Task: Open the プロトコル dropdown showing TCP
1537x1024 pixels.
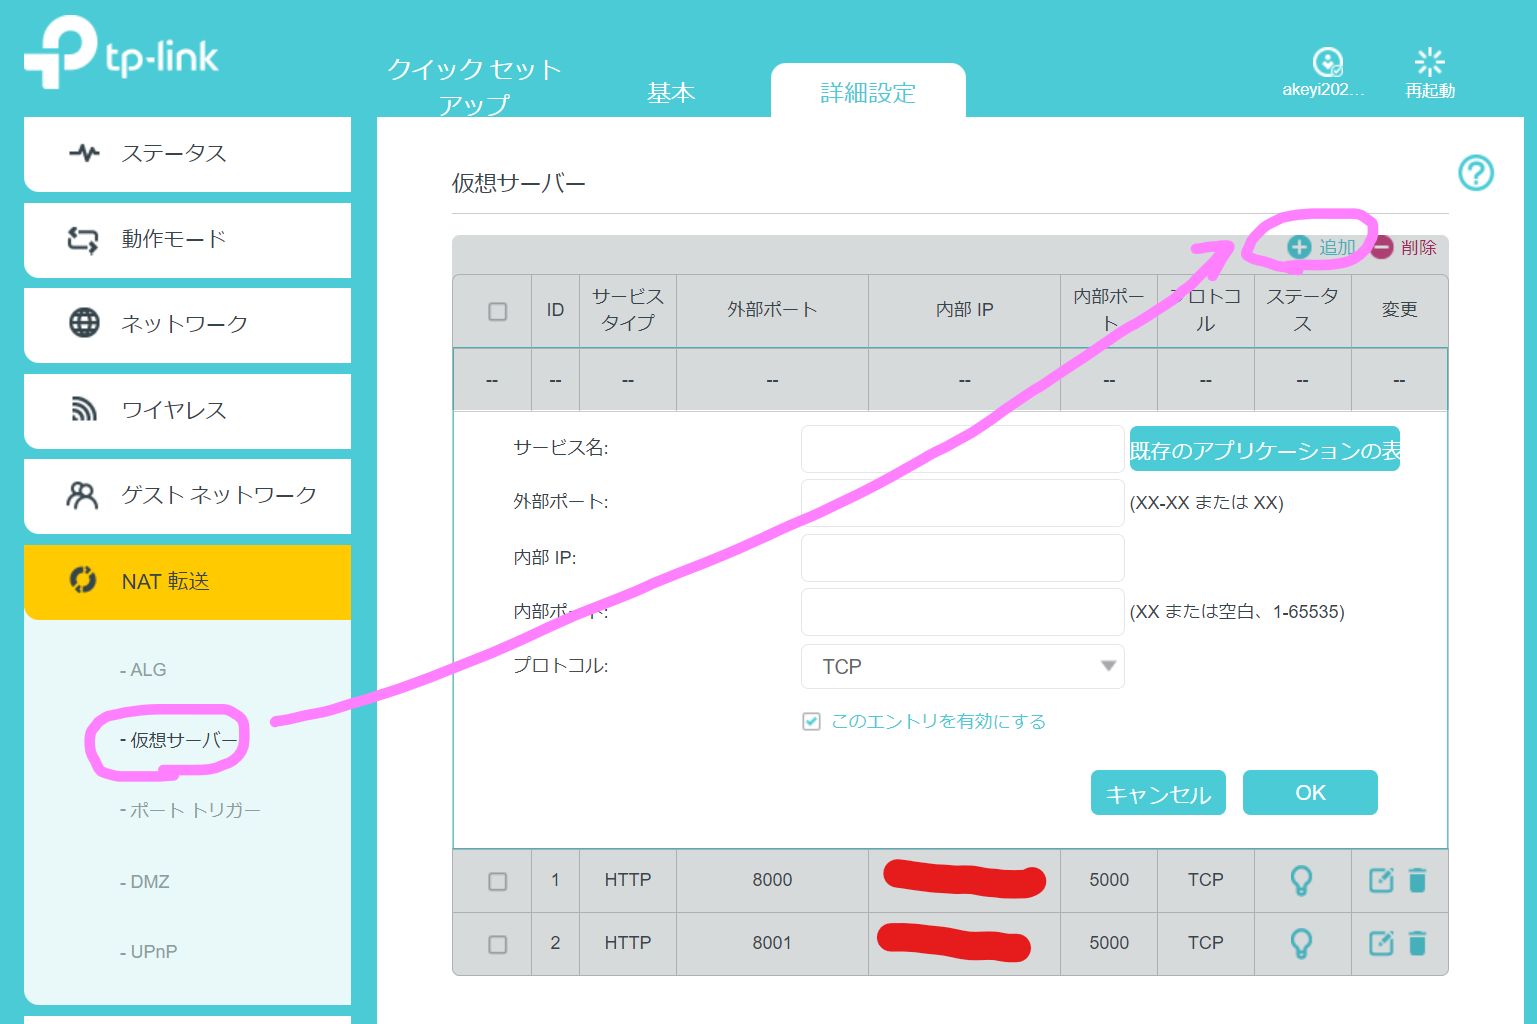Action: point(962,666)
